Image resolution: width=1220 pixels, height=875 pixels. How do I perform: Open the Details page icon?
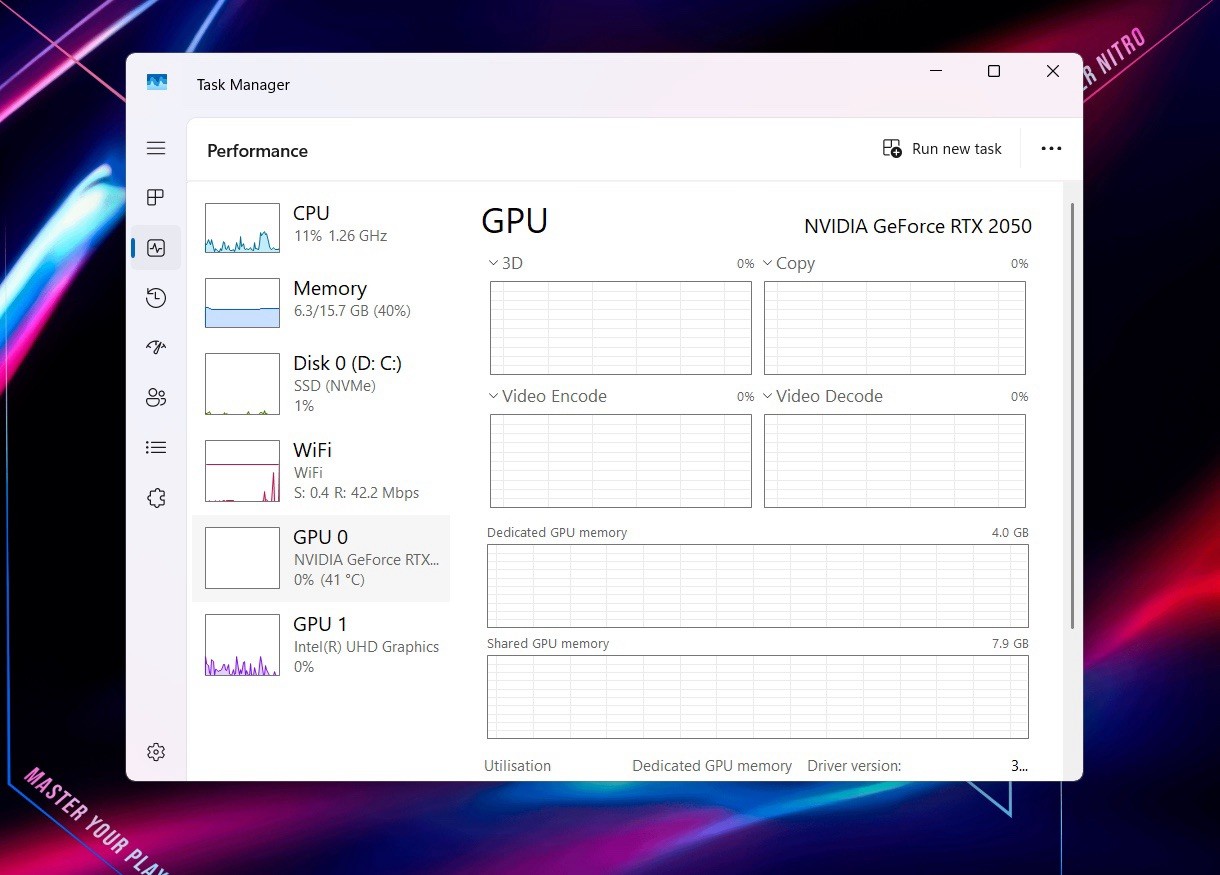(156, 448)
